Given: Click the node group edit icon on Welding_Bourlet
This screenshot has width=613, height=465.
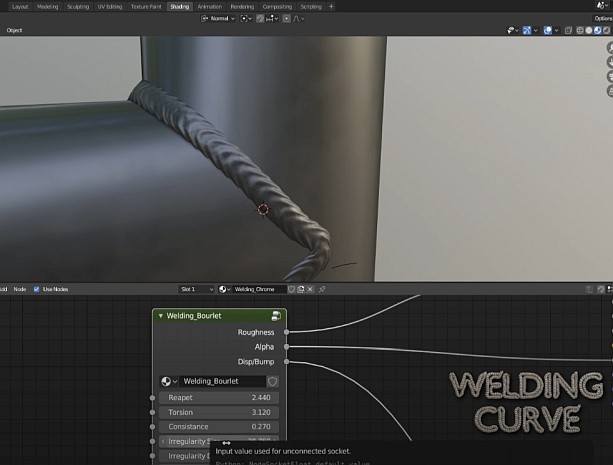Looking at the screenshot, I should pyautogui.click(x=275, y=316).
